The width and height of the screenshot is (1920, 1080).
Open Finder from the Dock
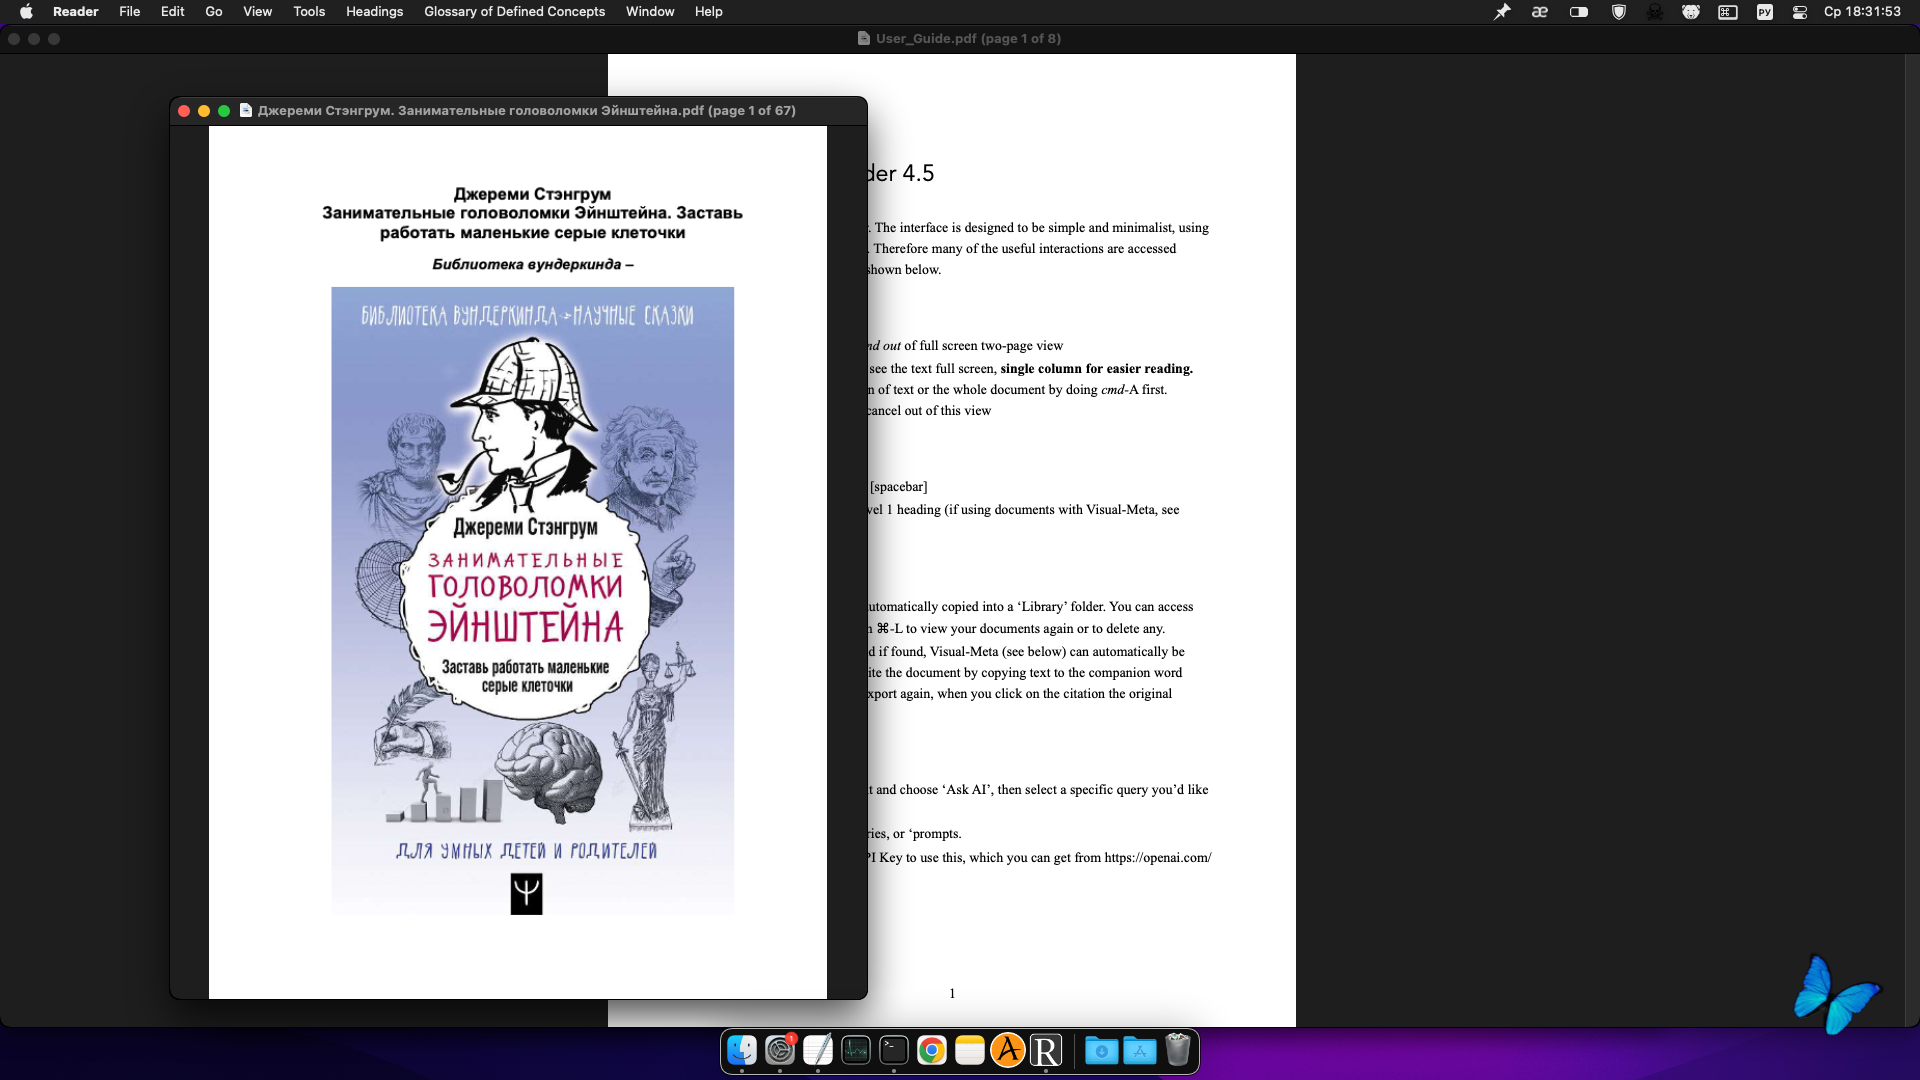742,1050
